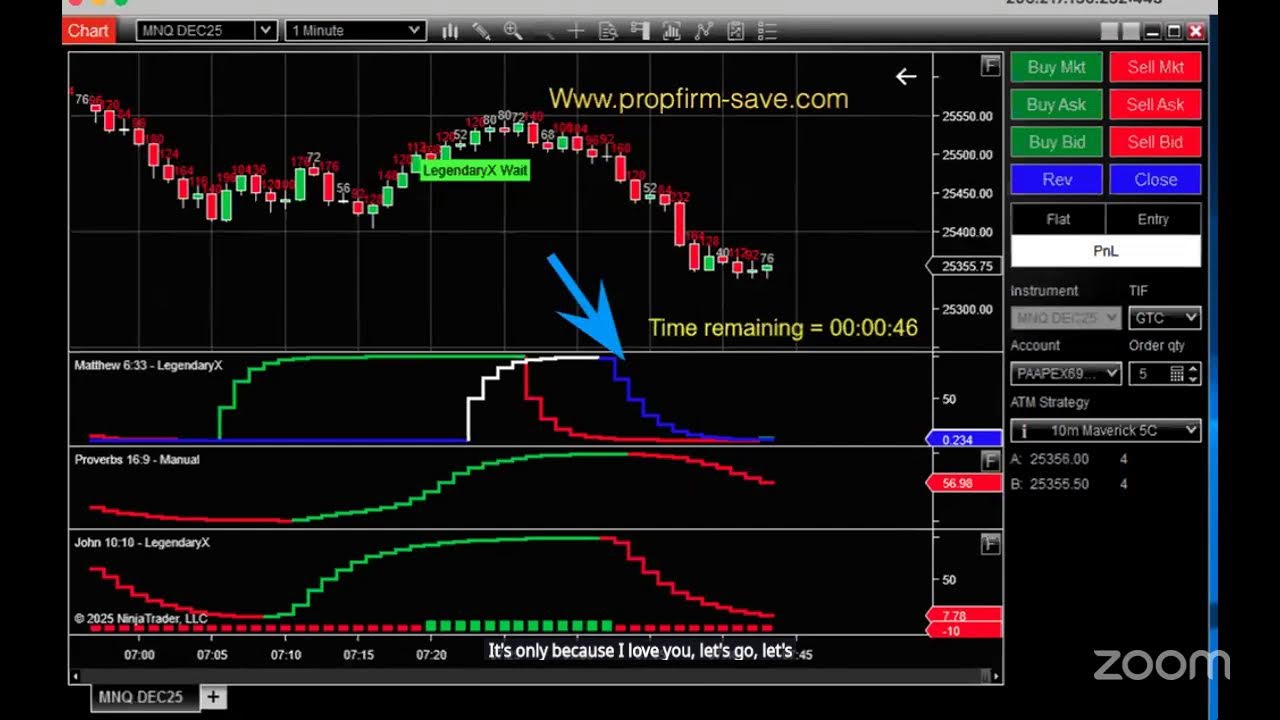Viewport: 1280px width, 720px height.
Task: Click the 56.98 red indicator value tag
Action: 964,483
